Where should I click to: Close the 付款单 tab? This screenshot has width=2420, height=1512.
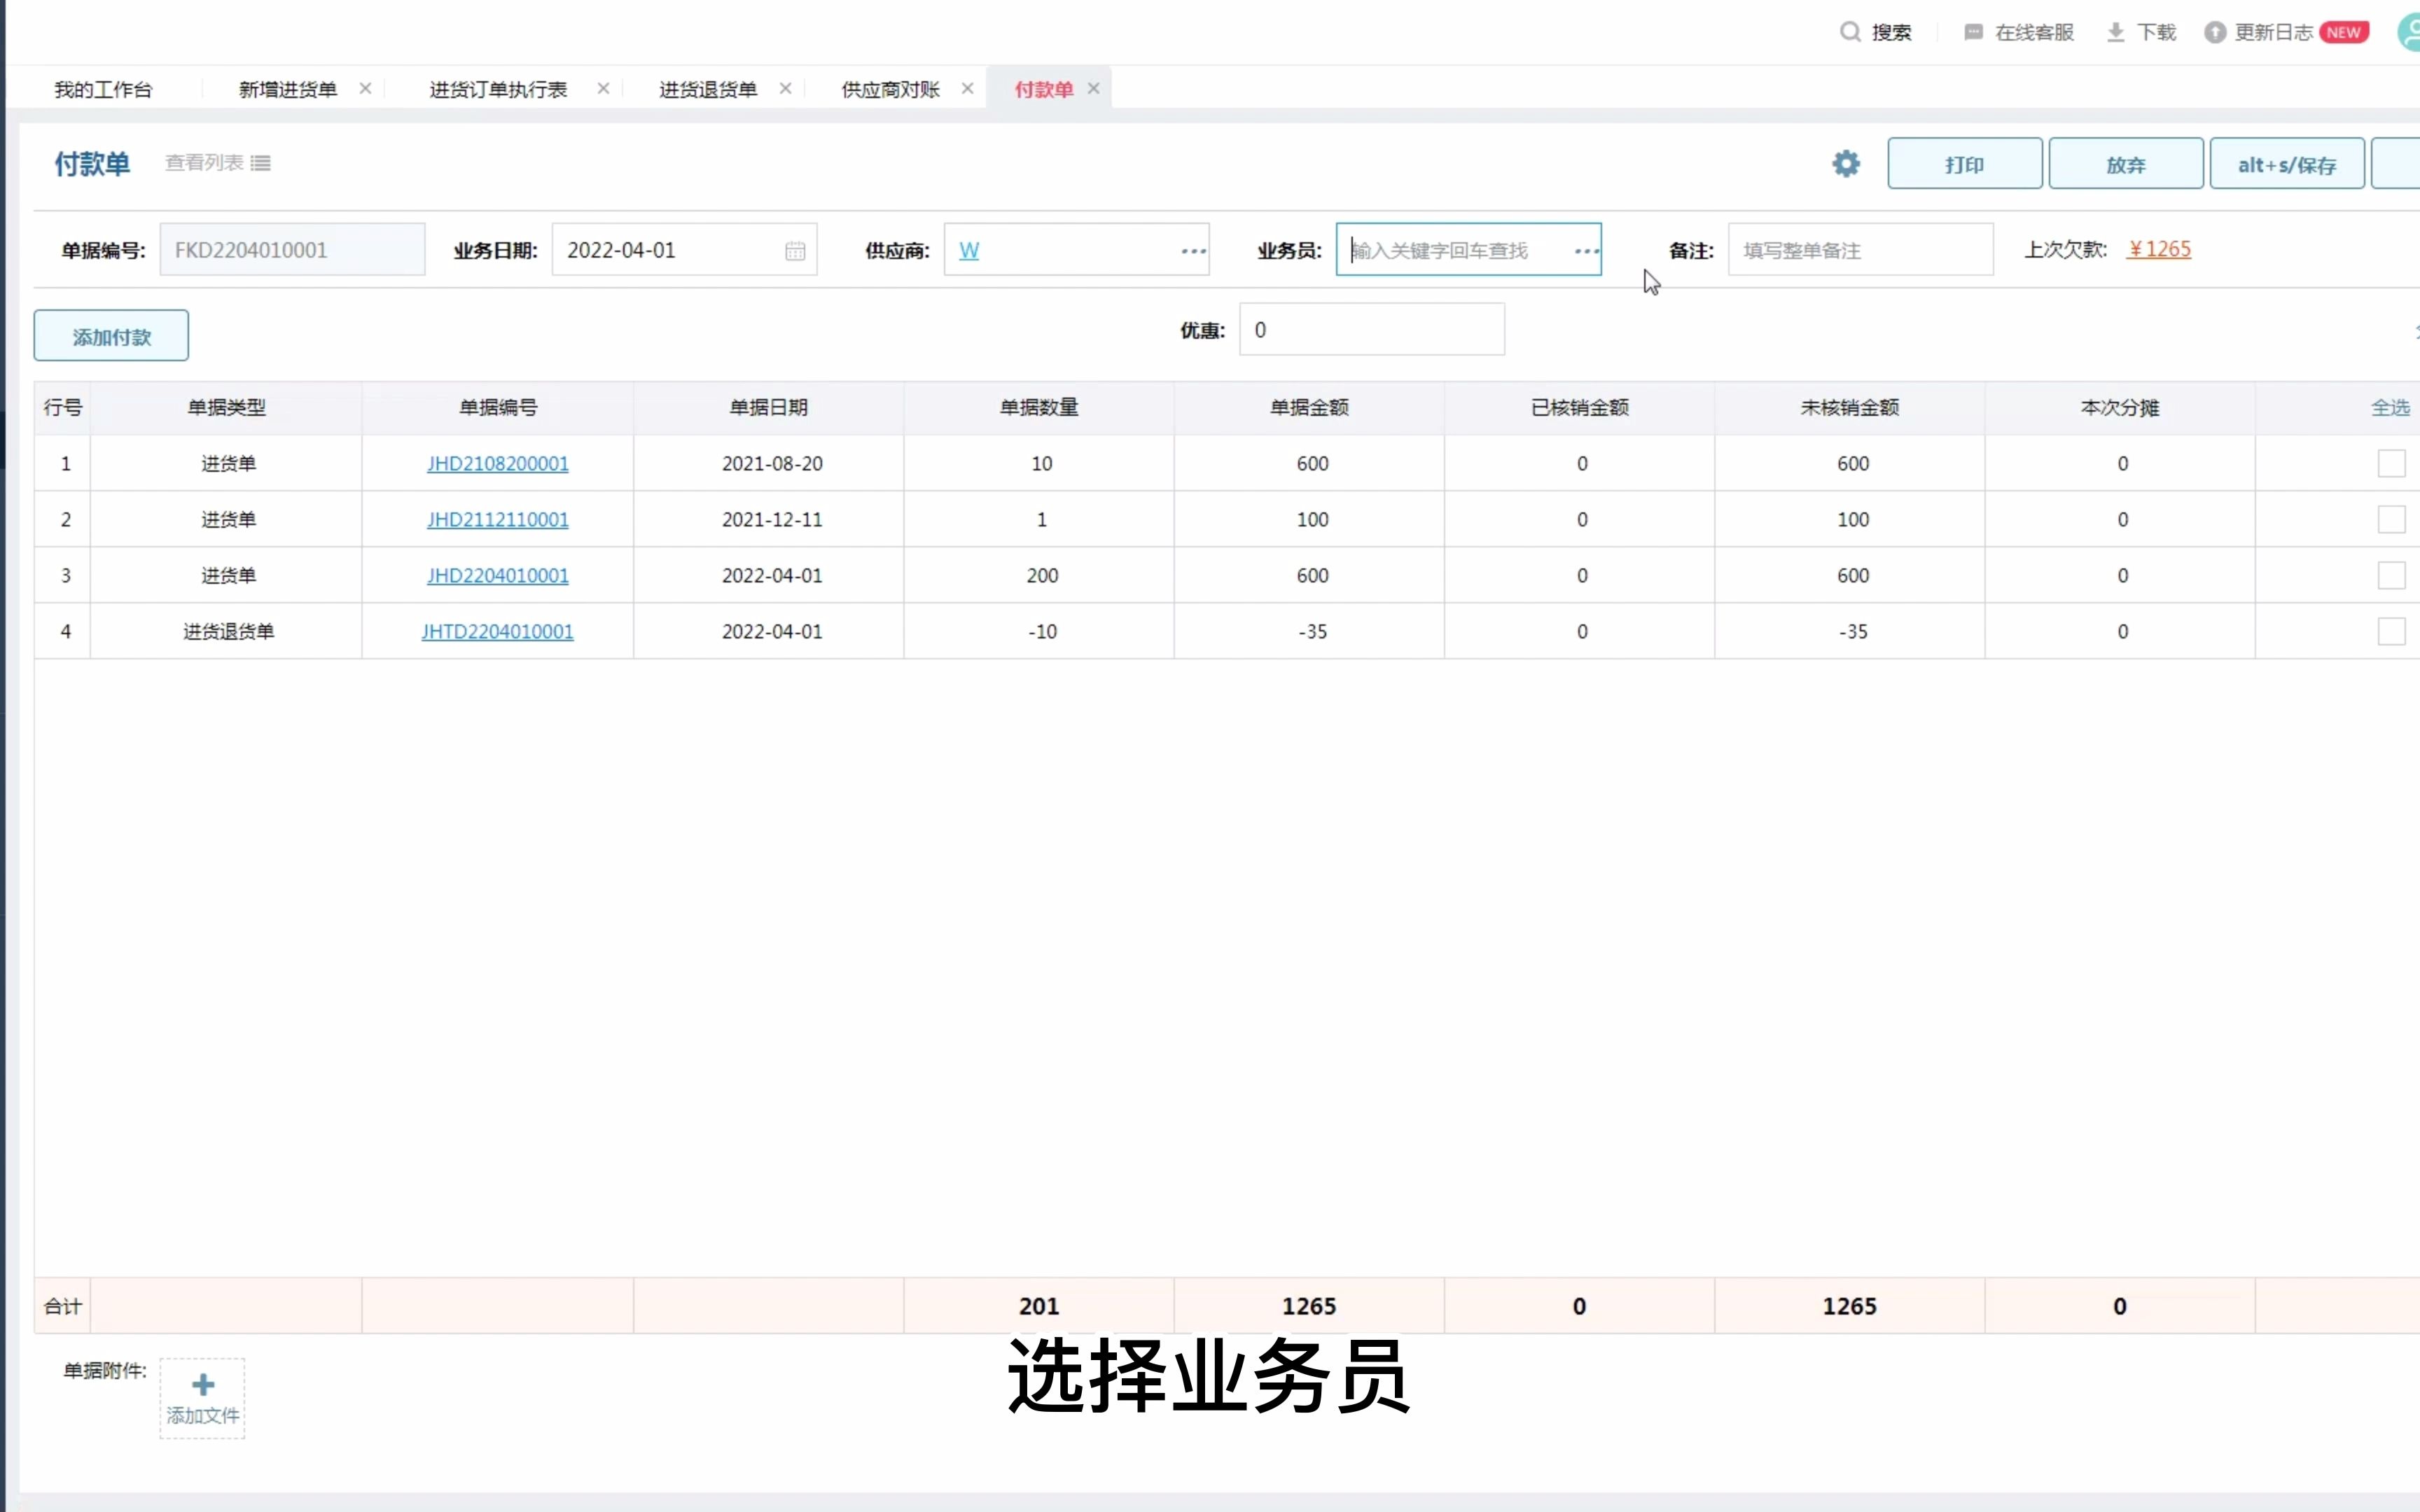pos(1093,88)
